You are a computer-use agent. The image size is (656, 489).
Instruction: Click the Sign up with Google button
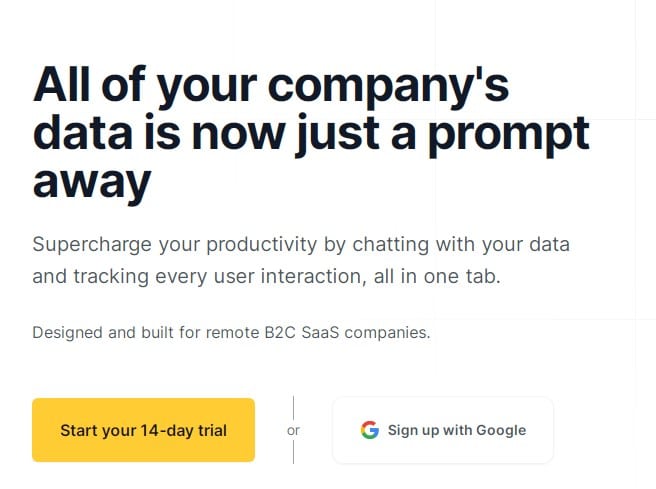coord(443,430)
